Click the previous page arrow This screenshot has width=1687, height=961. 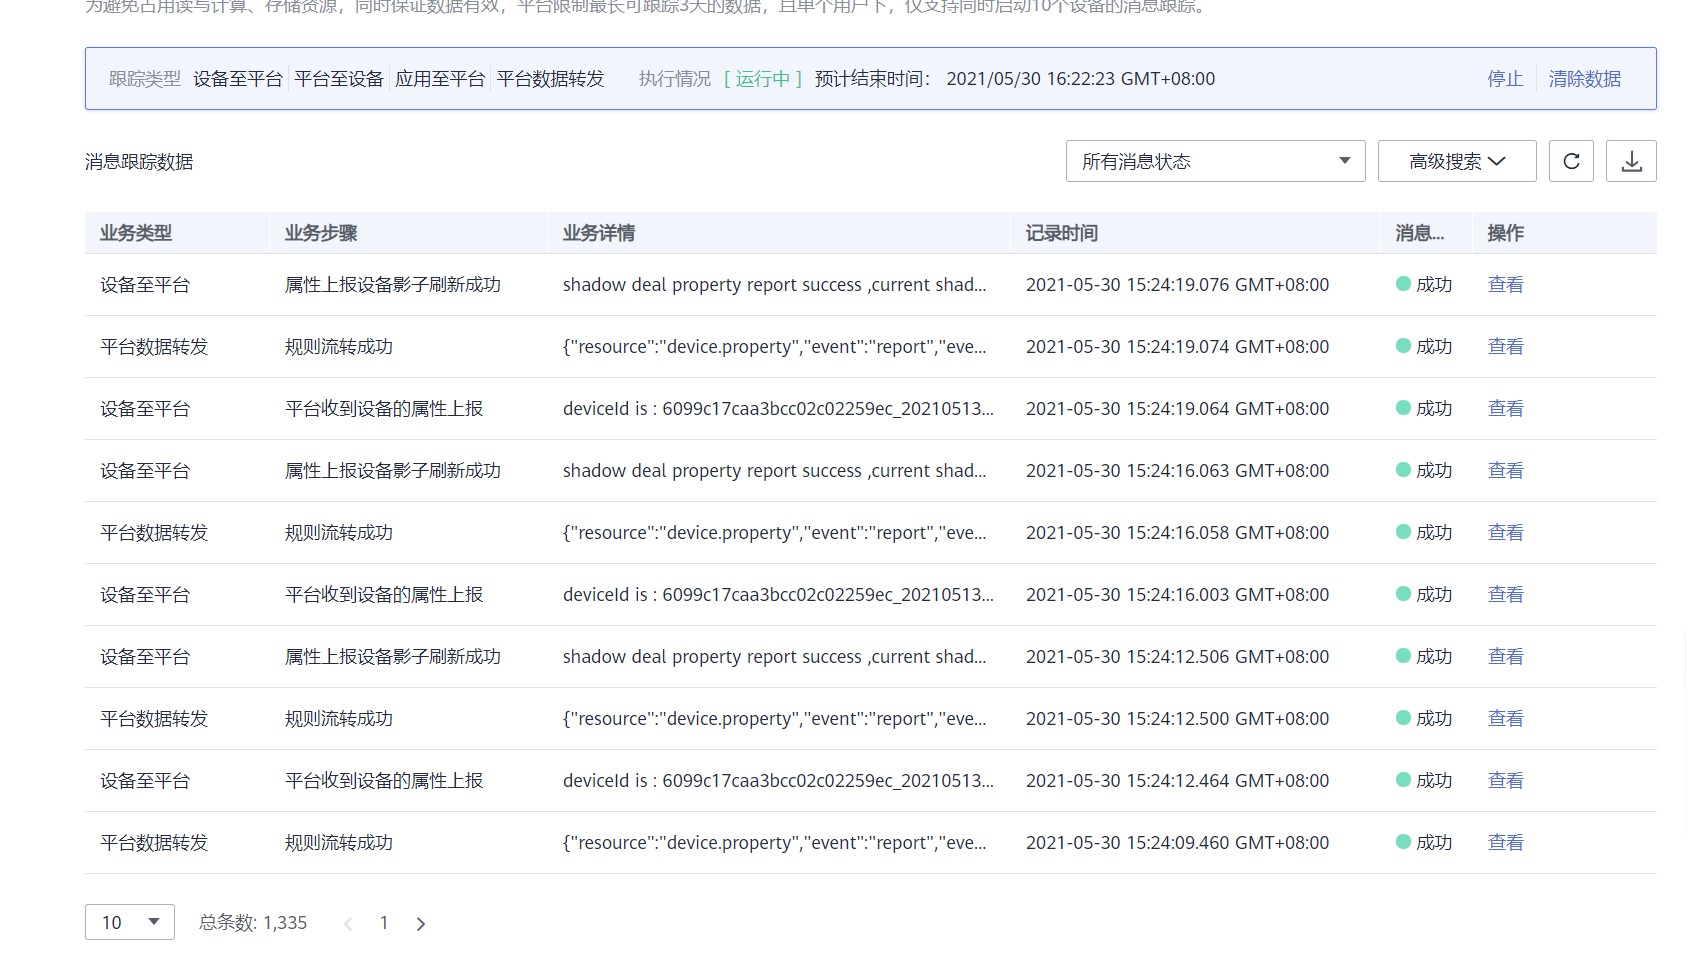(348, 923)
